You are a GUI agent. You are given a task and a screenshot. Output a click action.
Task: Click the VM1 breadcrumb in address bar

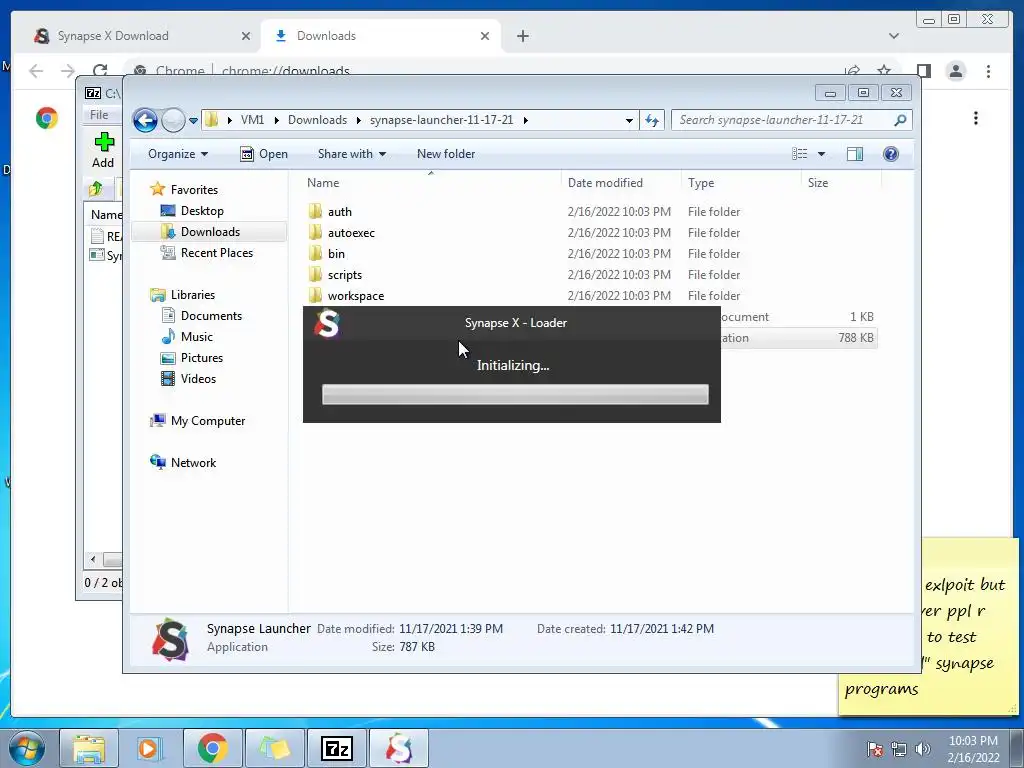(252, 120)
